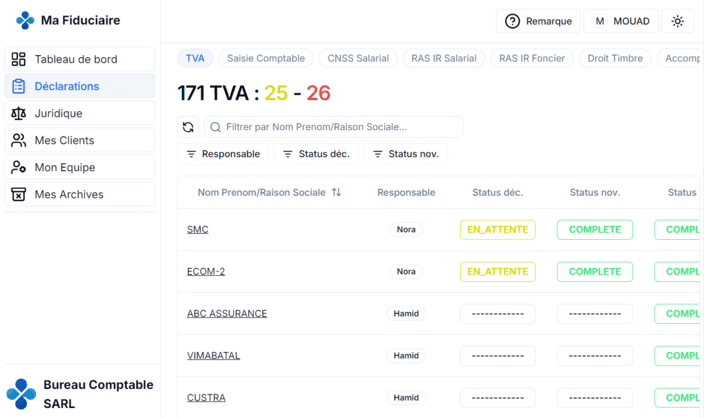Click the Remarque help icon button
Screen dimensions: 704x418
(538, 21)
